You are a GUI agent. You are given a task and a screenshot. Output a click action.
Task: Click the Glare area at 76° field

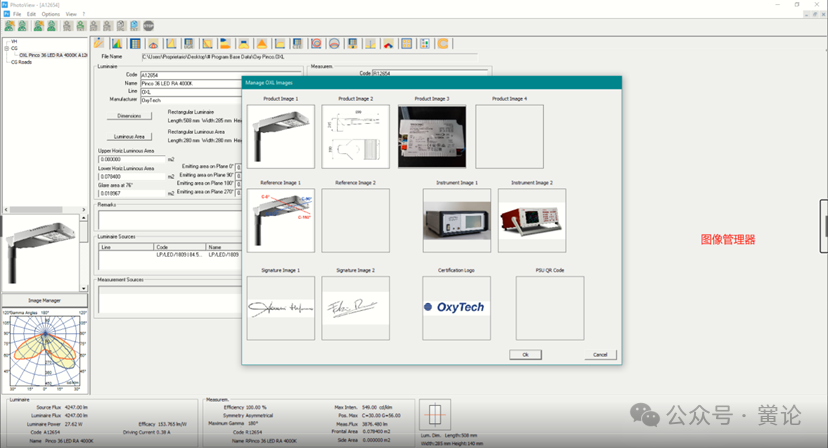[x=132, y=193]
